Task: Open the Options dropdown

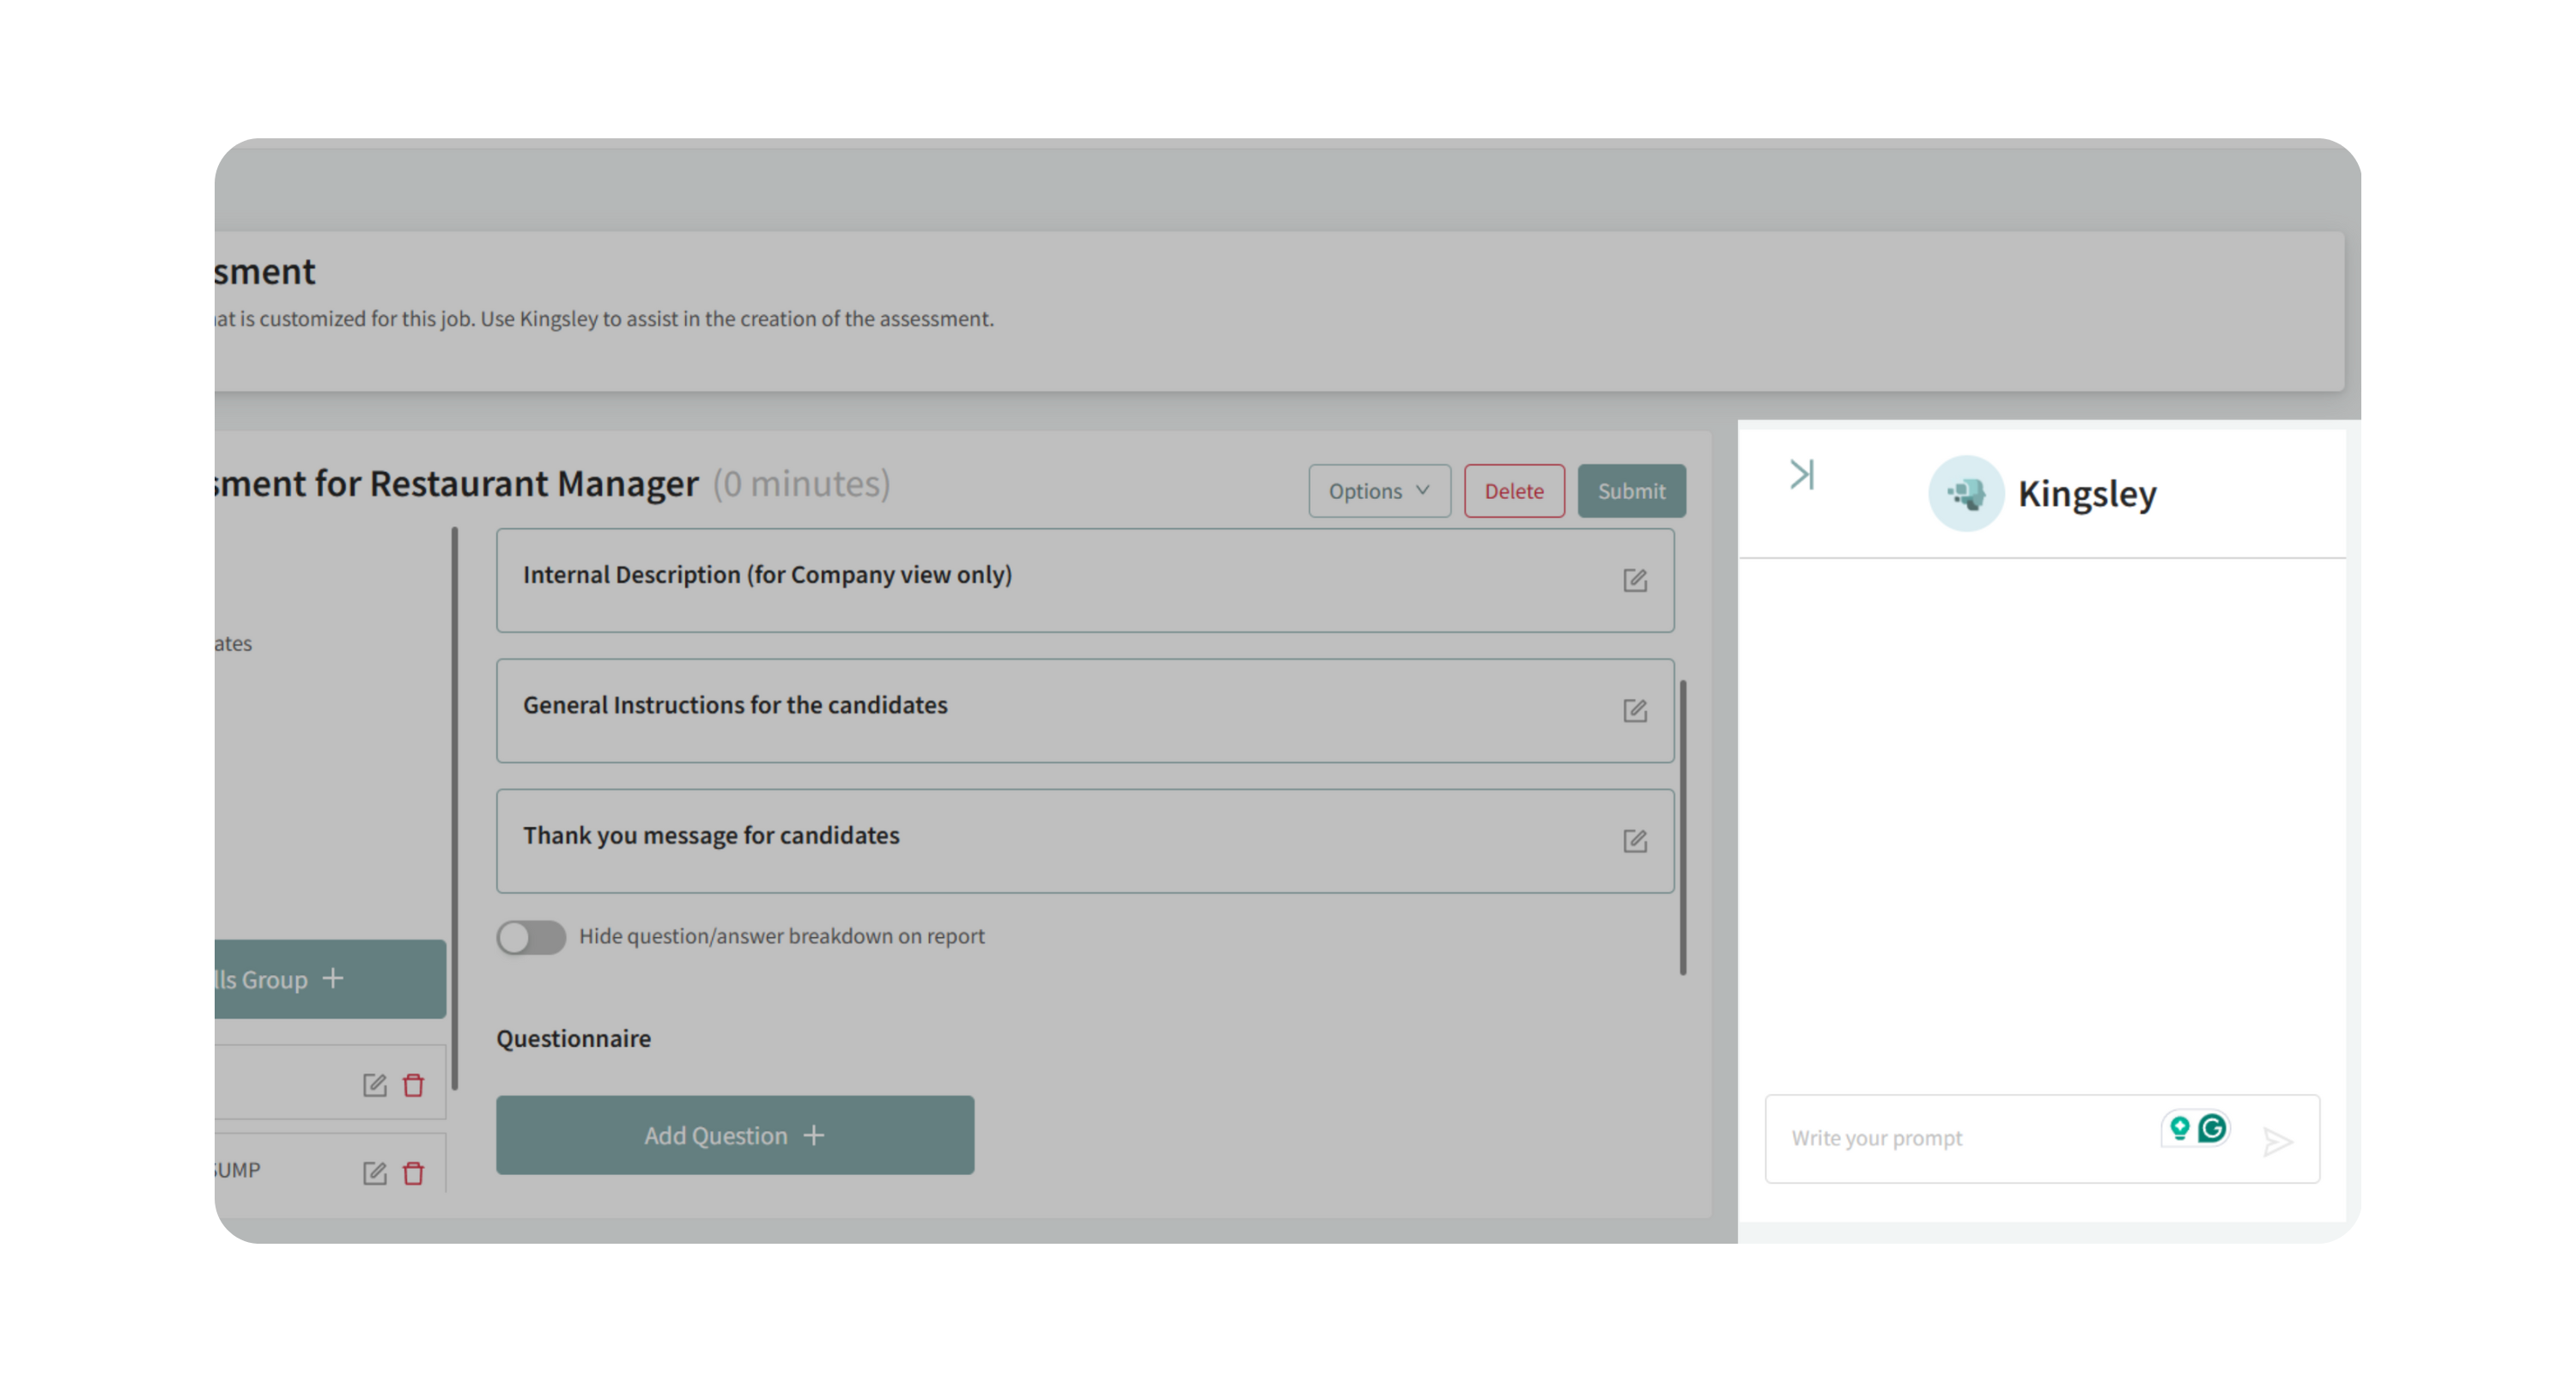Action: tap(1378, 491)
